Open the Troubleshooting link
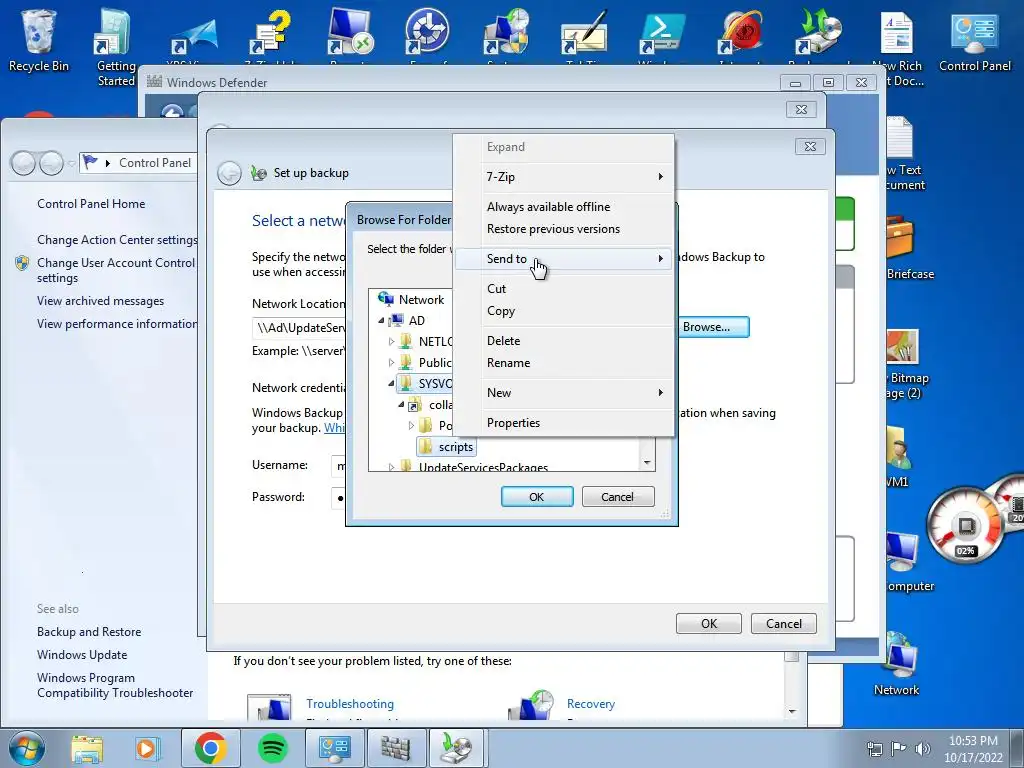This screenshot has width=1024, height=768. click(x=350, y=704)
